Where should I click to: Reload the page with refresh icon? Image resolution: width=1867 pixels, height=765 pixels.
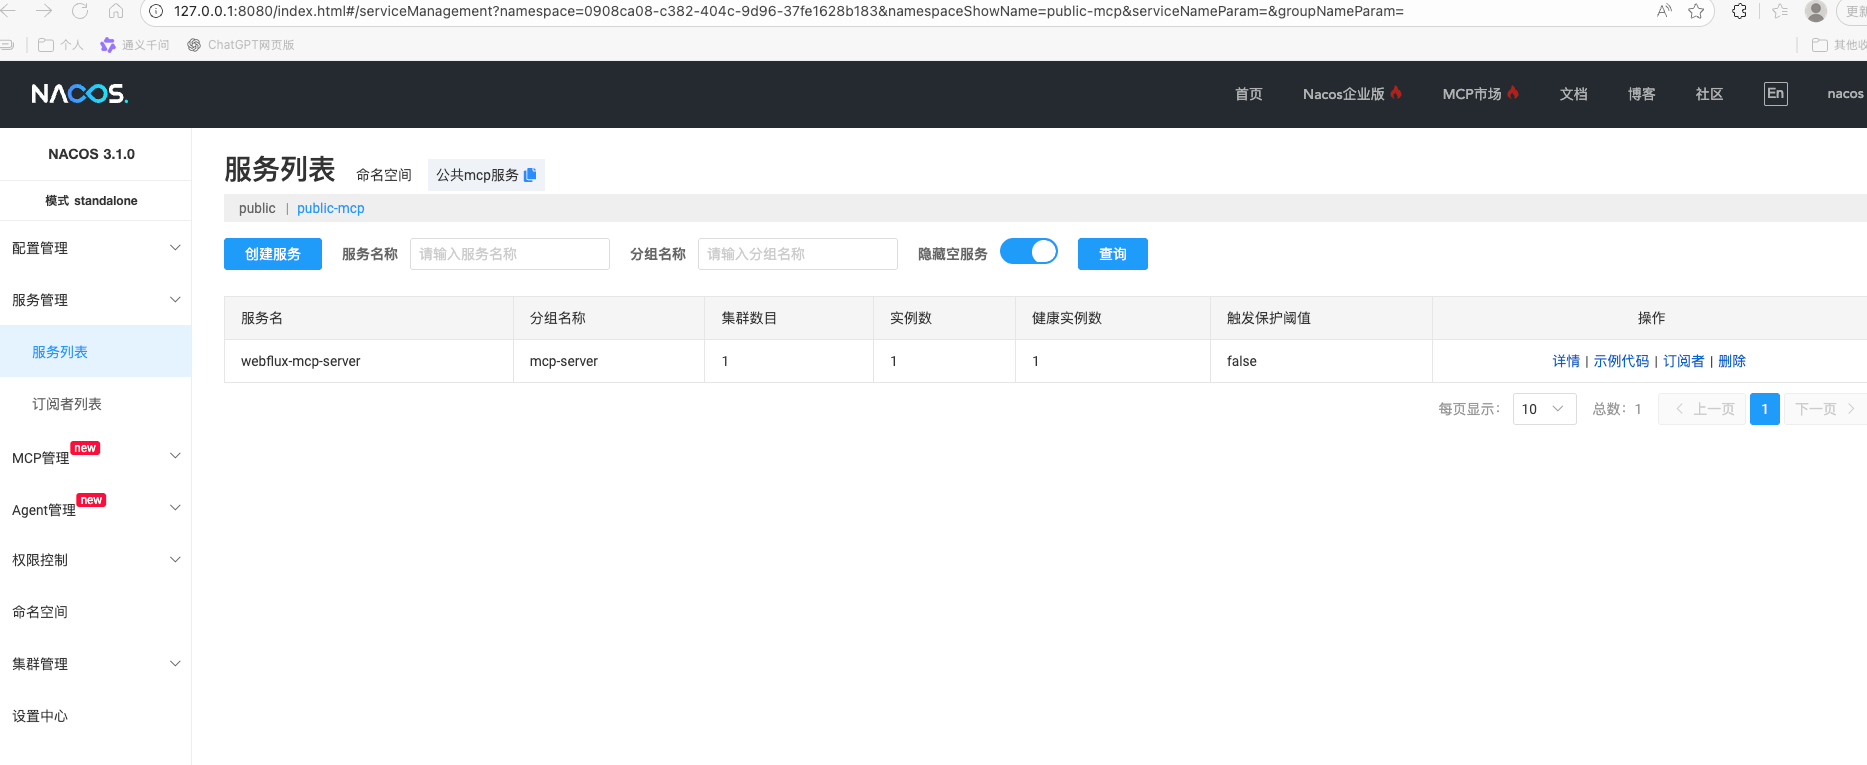(x=80, y=11)
